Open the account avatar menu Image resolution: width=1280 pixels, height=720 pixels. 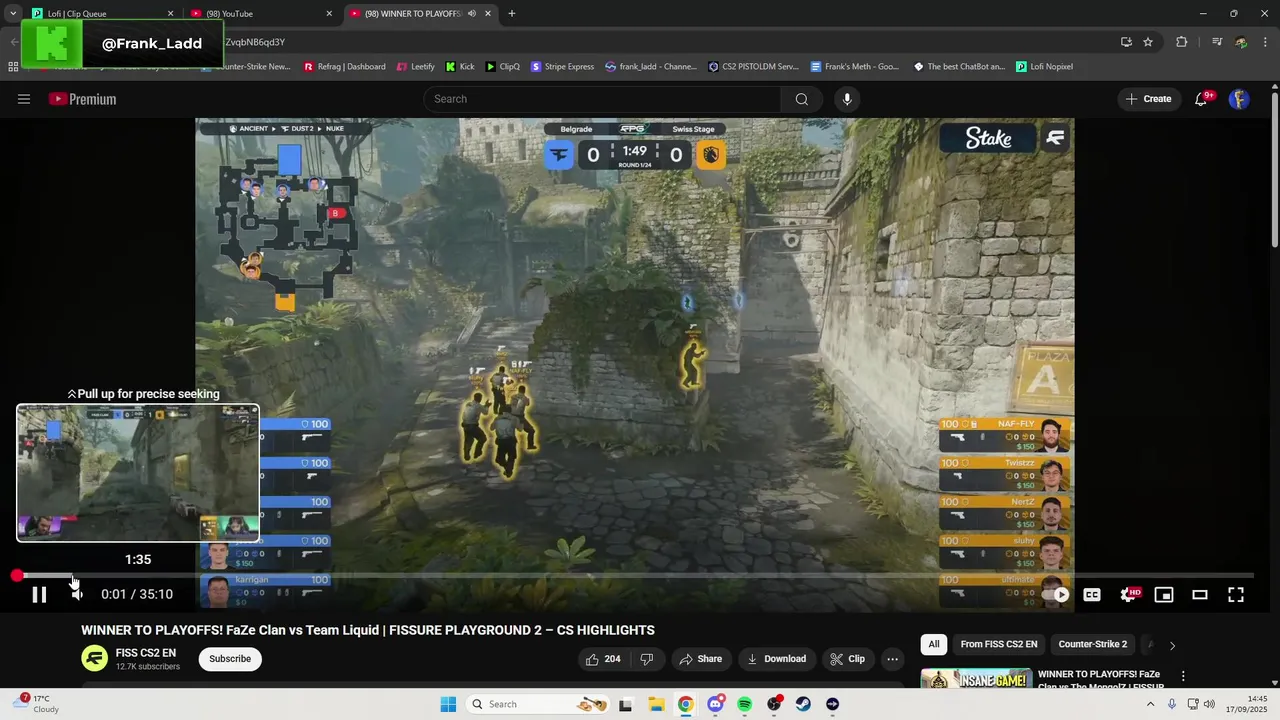pyautogui.click(x=1239, y=99)
